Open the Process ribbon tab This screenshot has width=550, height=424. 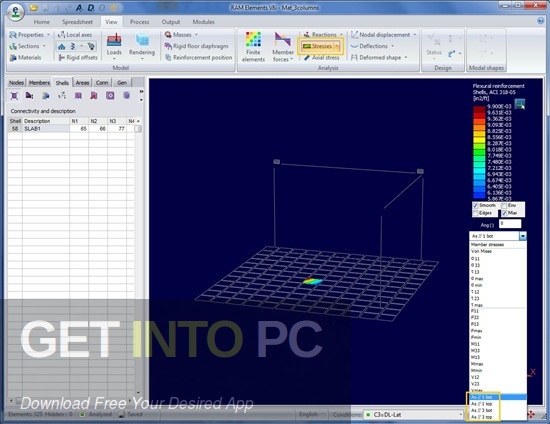pyautogui.click(x=140, y=22)
